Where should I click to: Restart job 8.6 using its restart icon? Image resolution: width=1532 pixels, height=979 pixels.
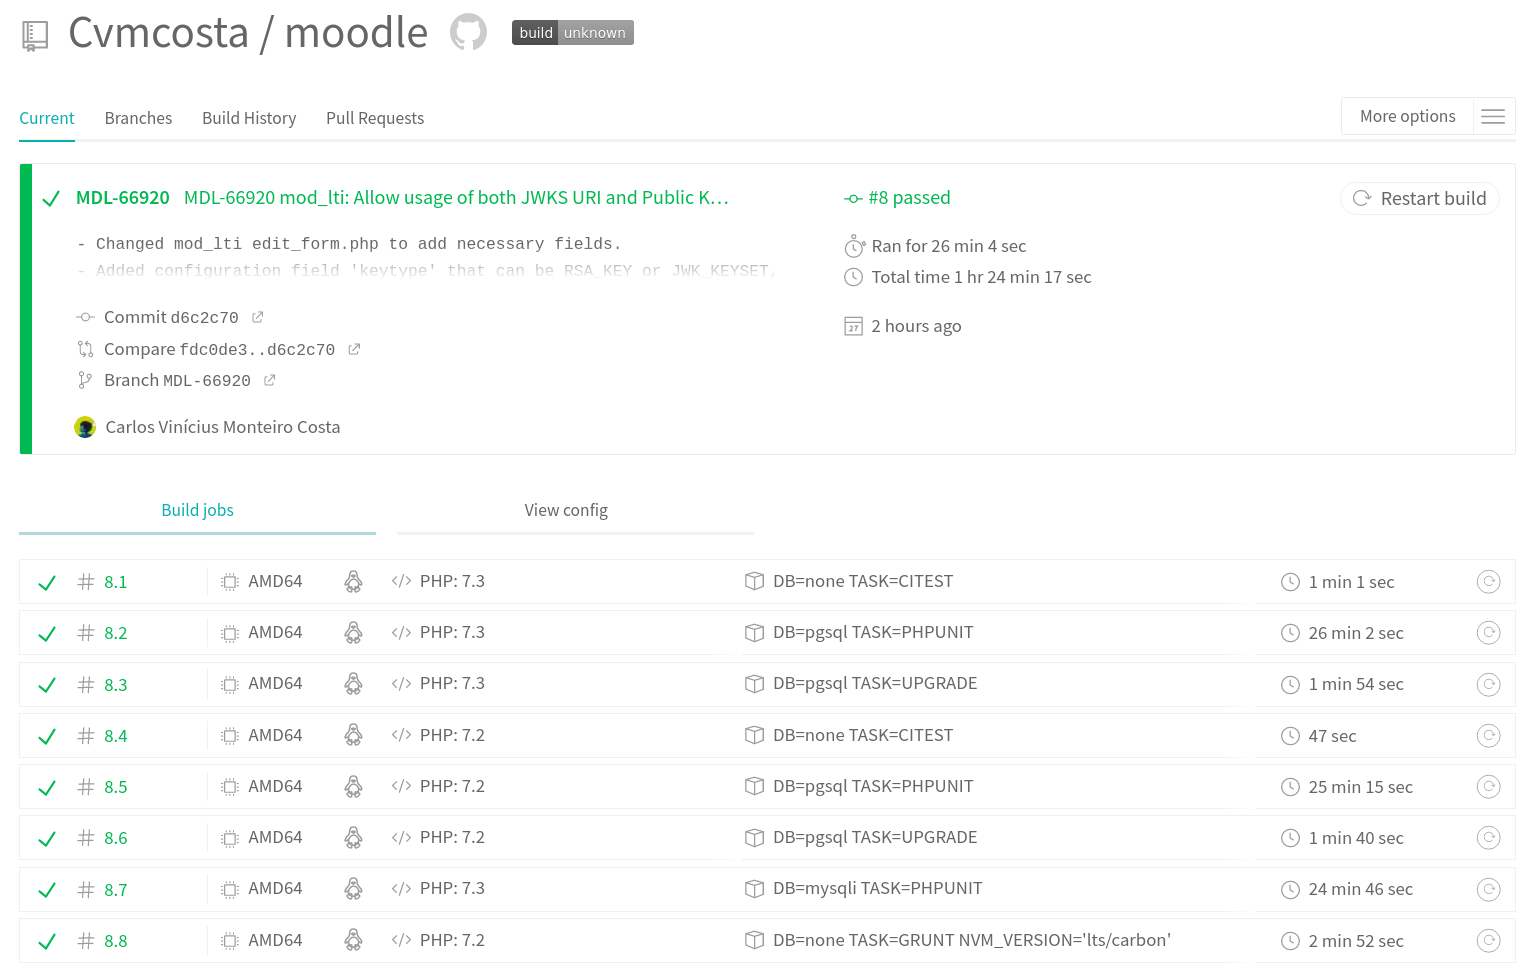pyautogui.click(x=1489, y=837)
